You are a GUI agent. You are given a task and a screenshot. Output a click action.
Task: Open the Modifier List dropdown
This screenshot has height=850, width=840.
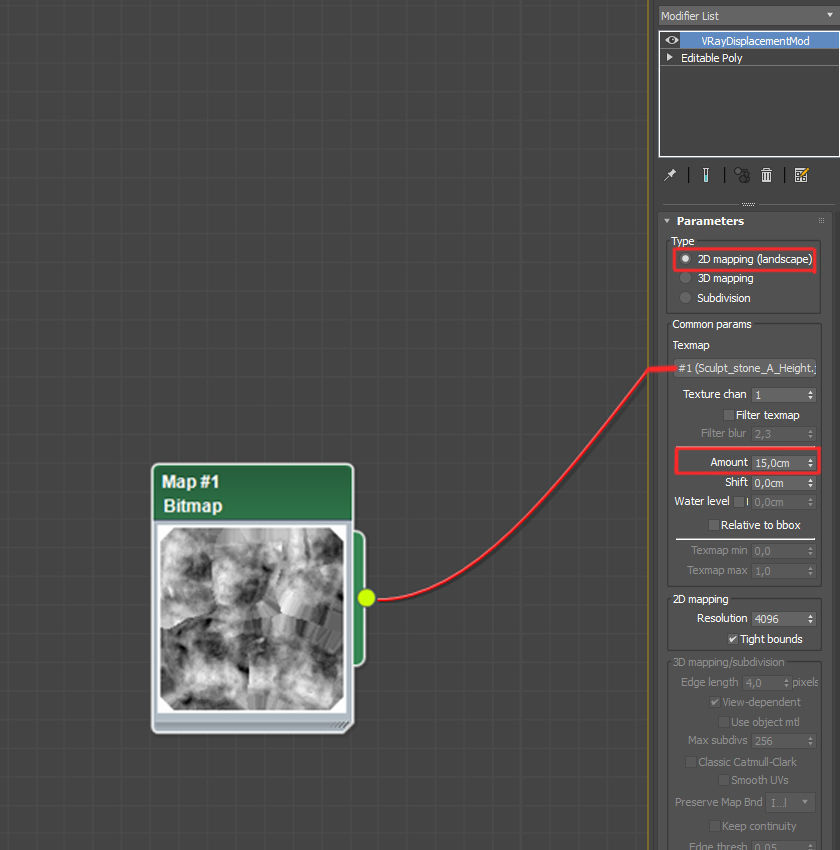click(748, 16)
